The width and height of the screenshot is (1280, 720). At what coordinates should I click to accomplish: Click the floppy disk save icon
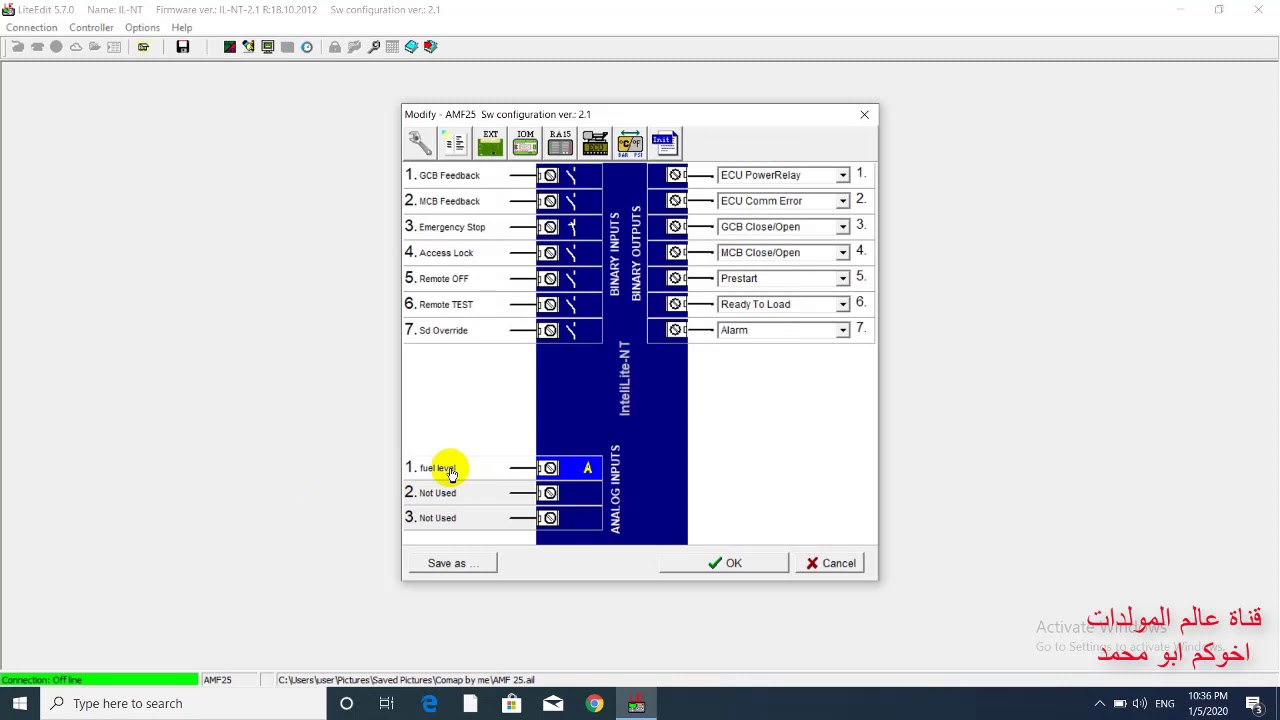pyautogui.click(x=183, y=47)
